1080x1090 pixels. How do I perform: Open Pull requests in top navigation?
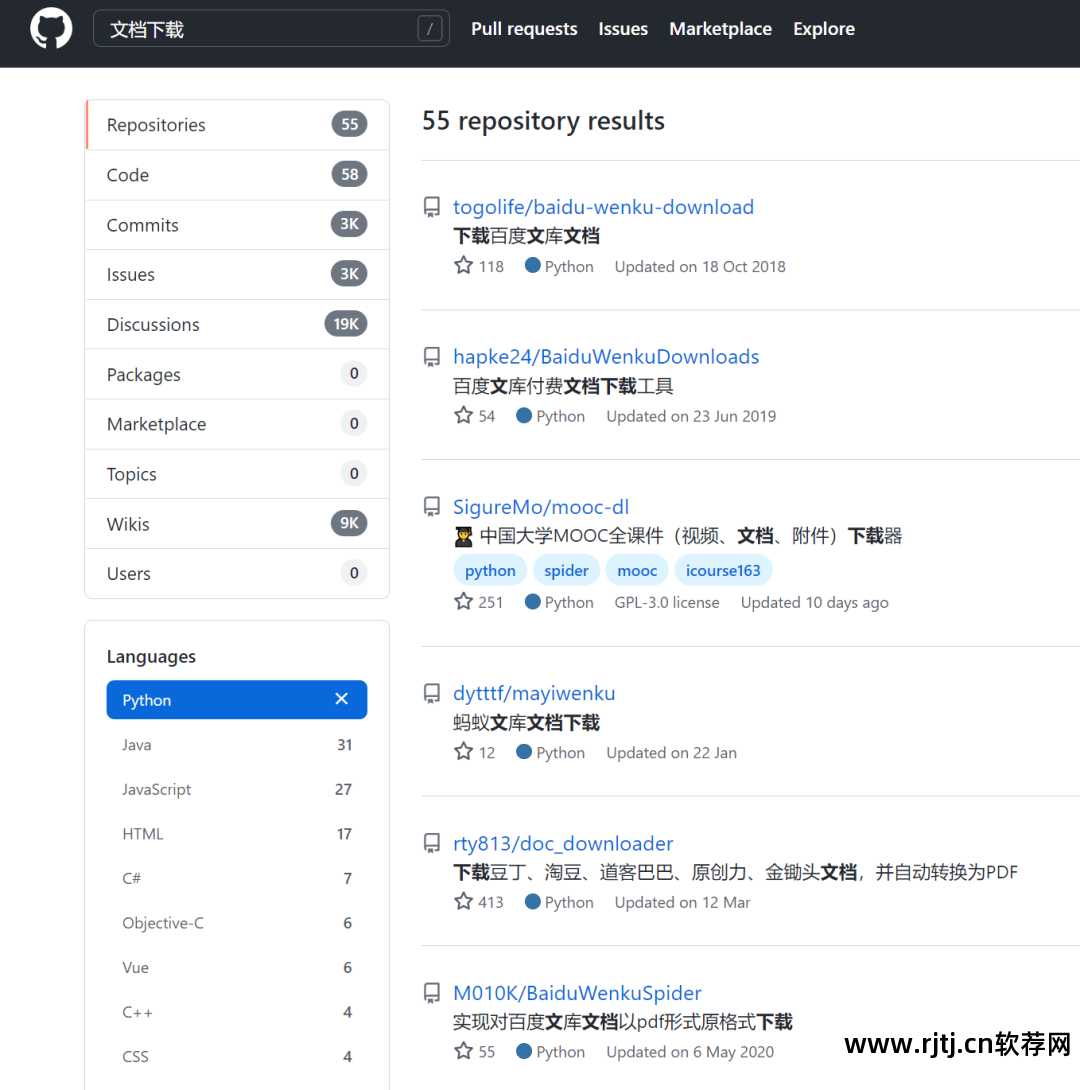click(x=524, y=29)
